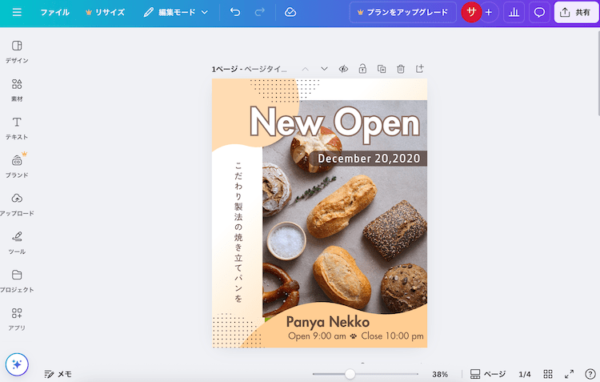Check cloud save status icon
The height and width of the screenshot is (382, 600).
tap(290, 12)
